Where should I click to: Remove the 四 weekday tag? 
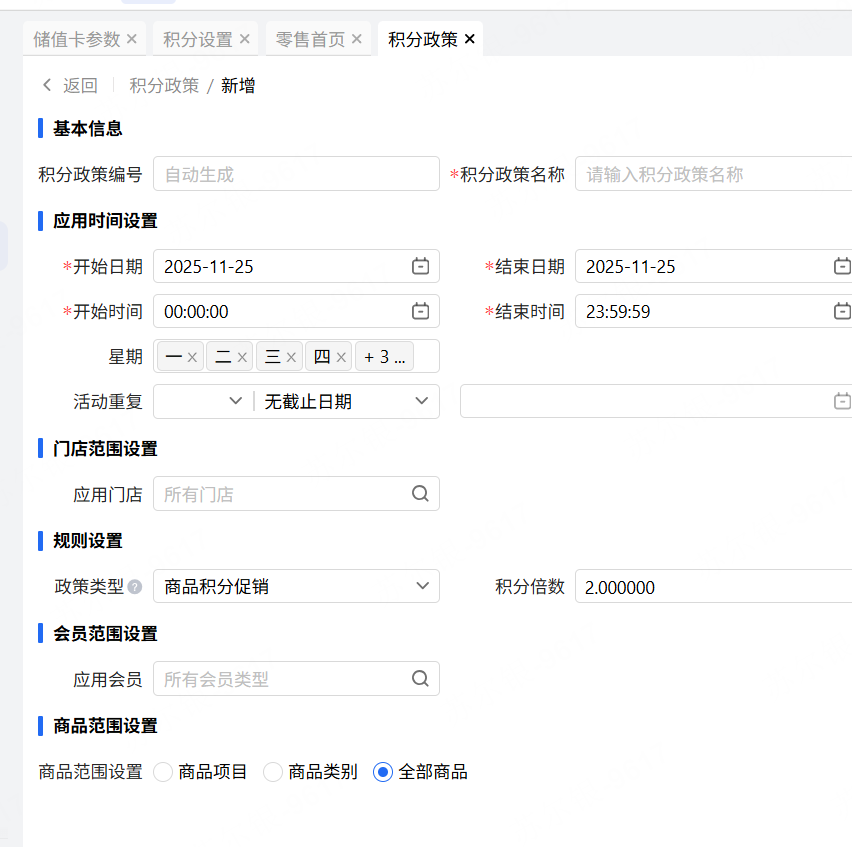342,357
